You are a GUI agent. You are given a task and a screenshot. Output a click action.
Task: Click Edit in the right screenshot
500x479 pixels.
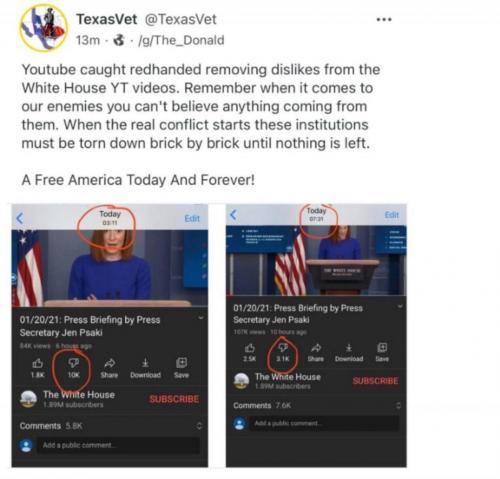pos(392,215)
